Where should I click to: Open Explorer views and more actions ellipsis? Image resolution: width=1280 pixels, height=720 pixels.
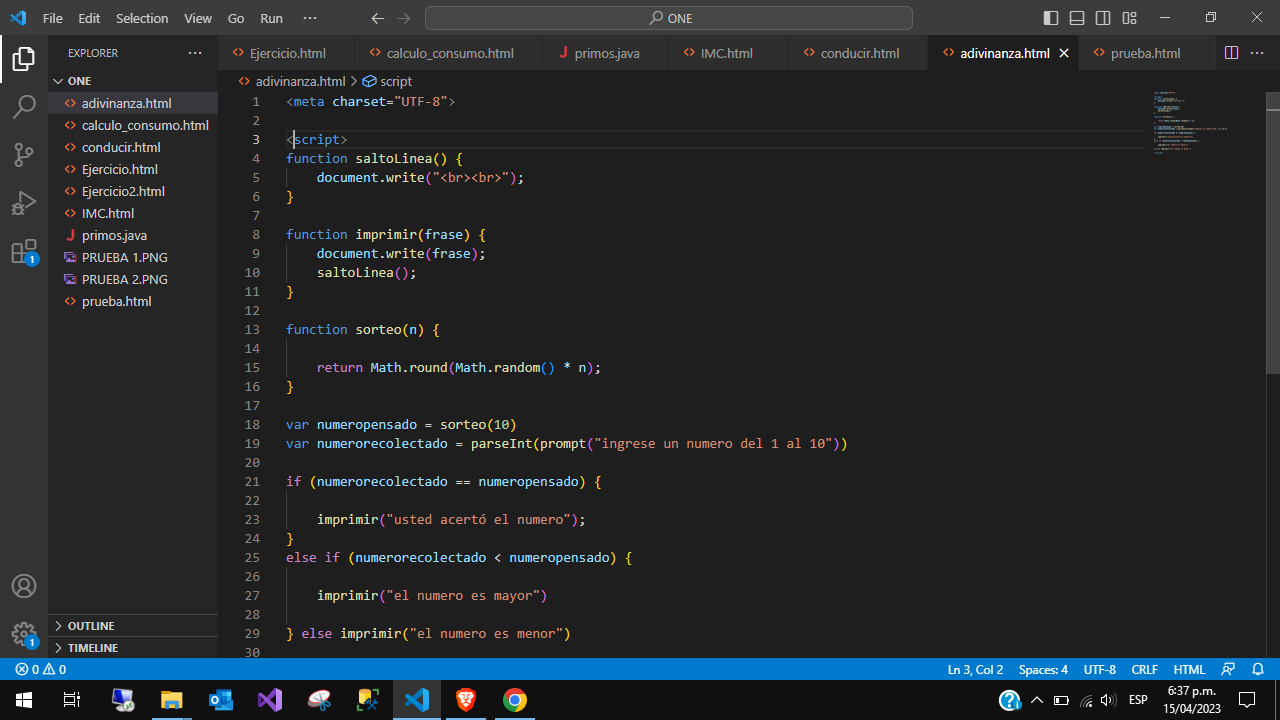194,53
